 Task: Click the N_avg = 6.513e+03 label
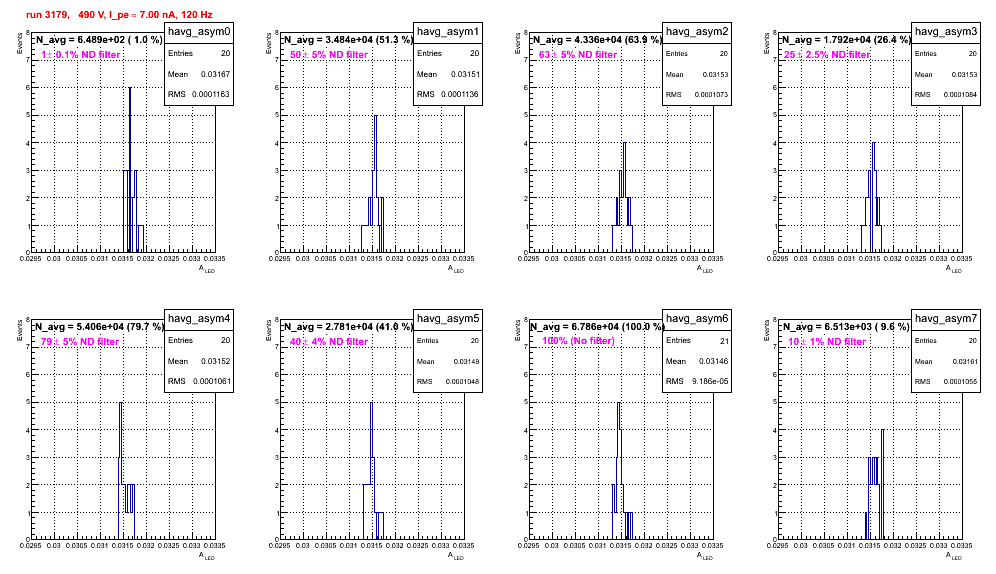[846, 326]
